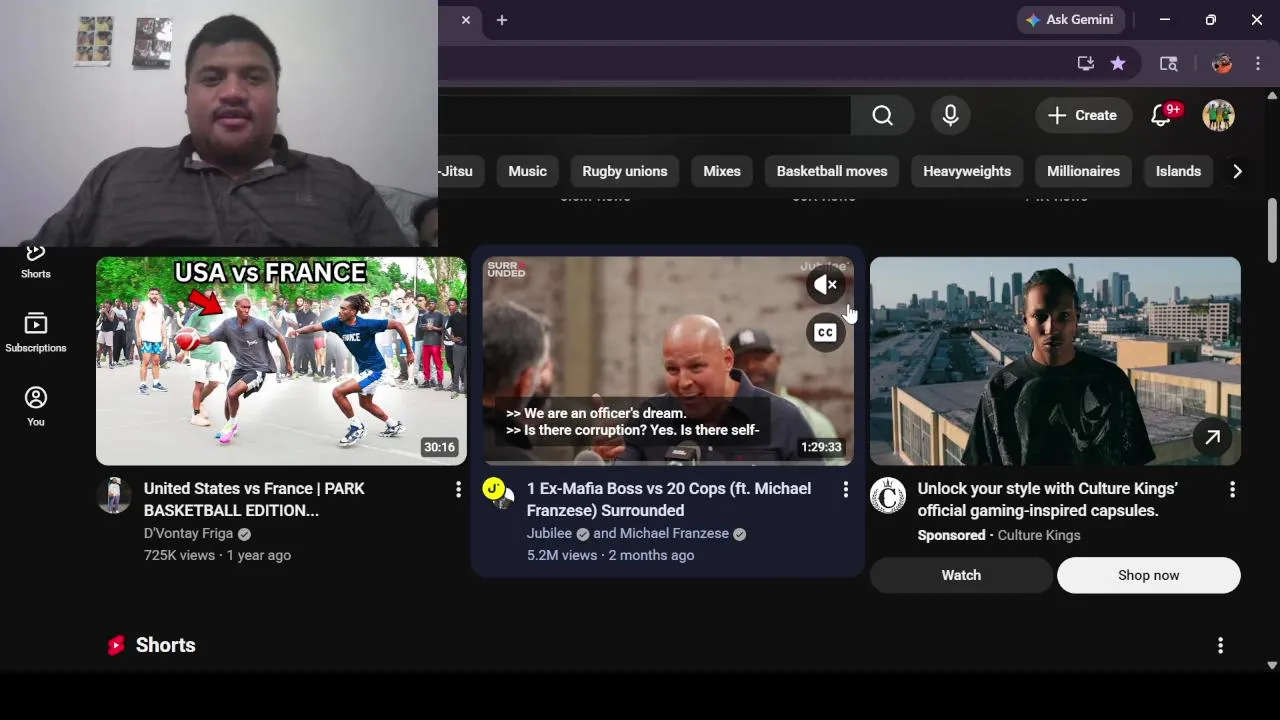Open the ad external link arrow
Viewport: 1280px width, 720px height.
pos(1212,437)
